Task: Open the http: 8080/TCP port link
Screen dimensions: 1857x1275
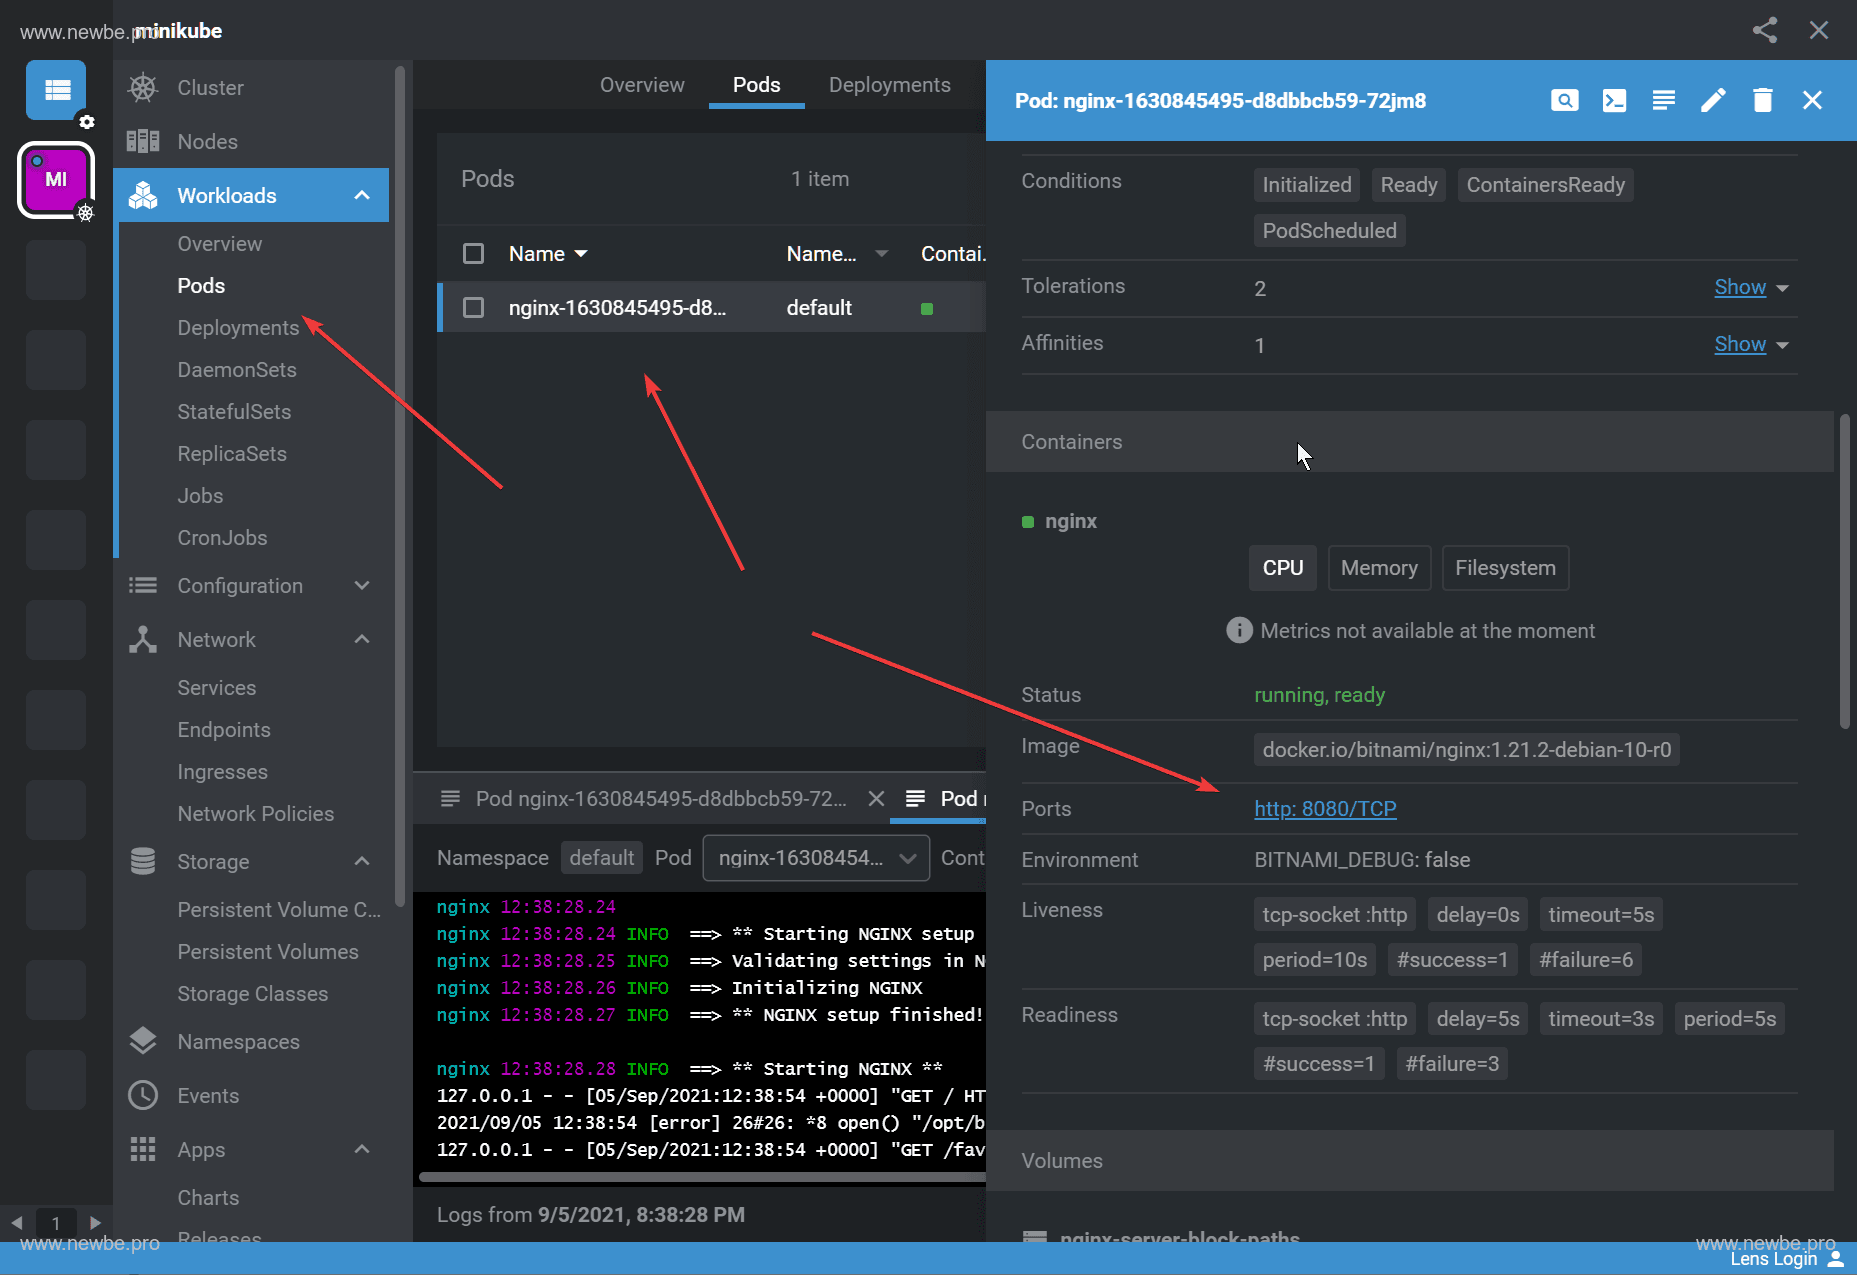Action: point(1324,808)
